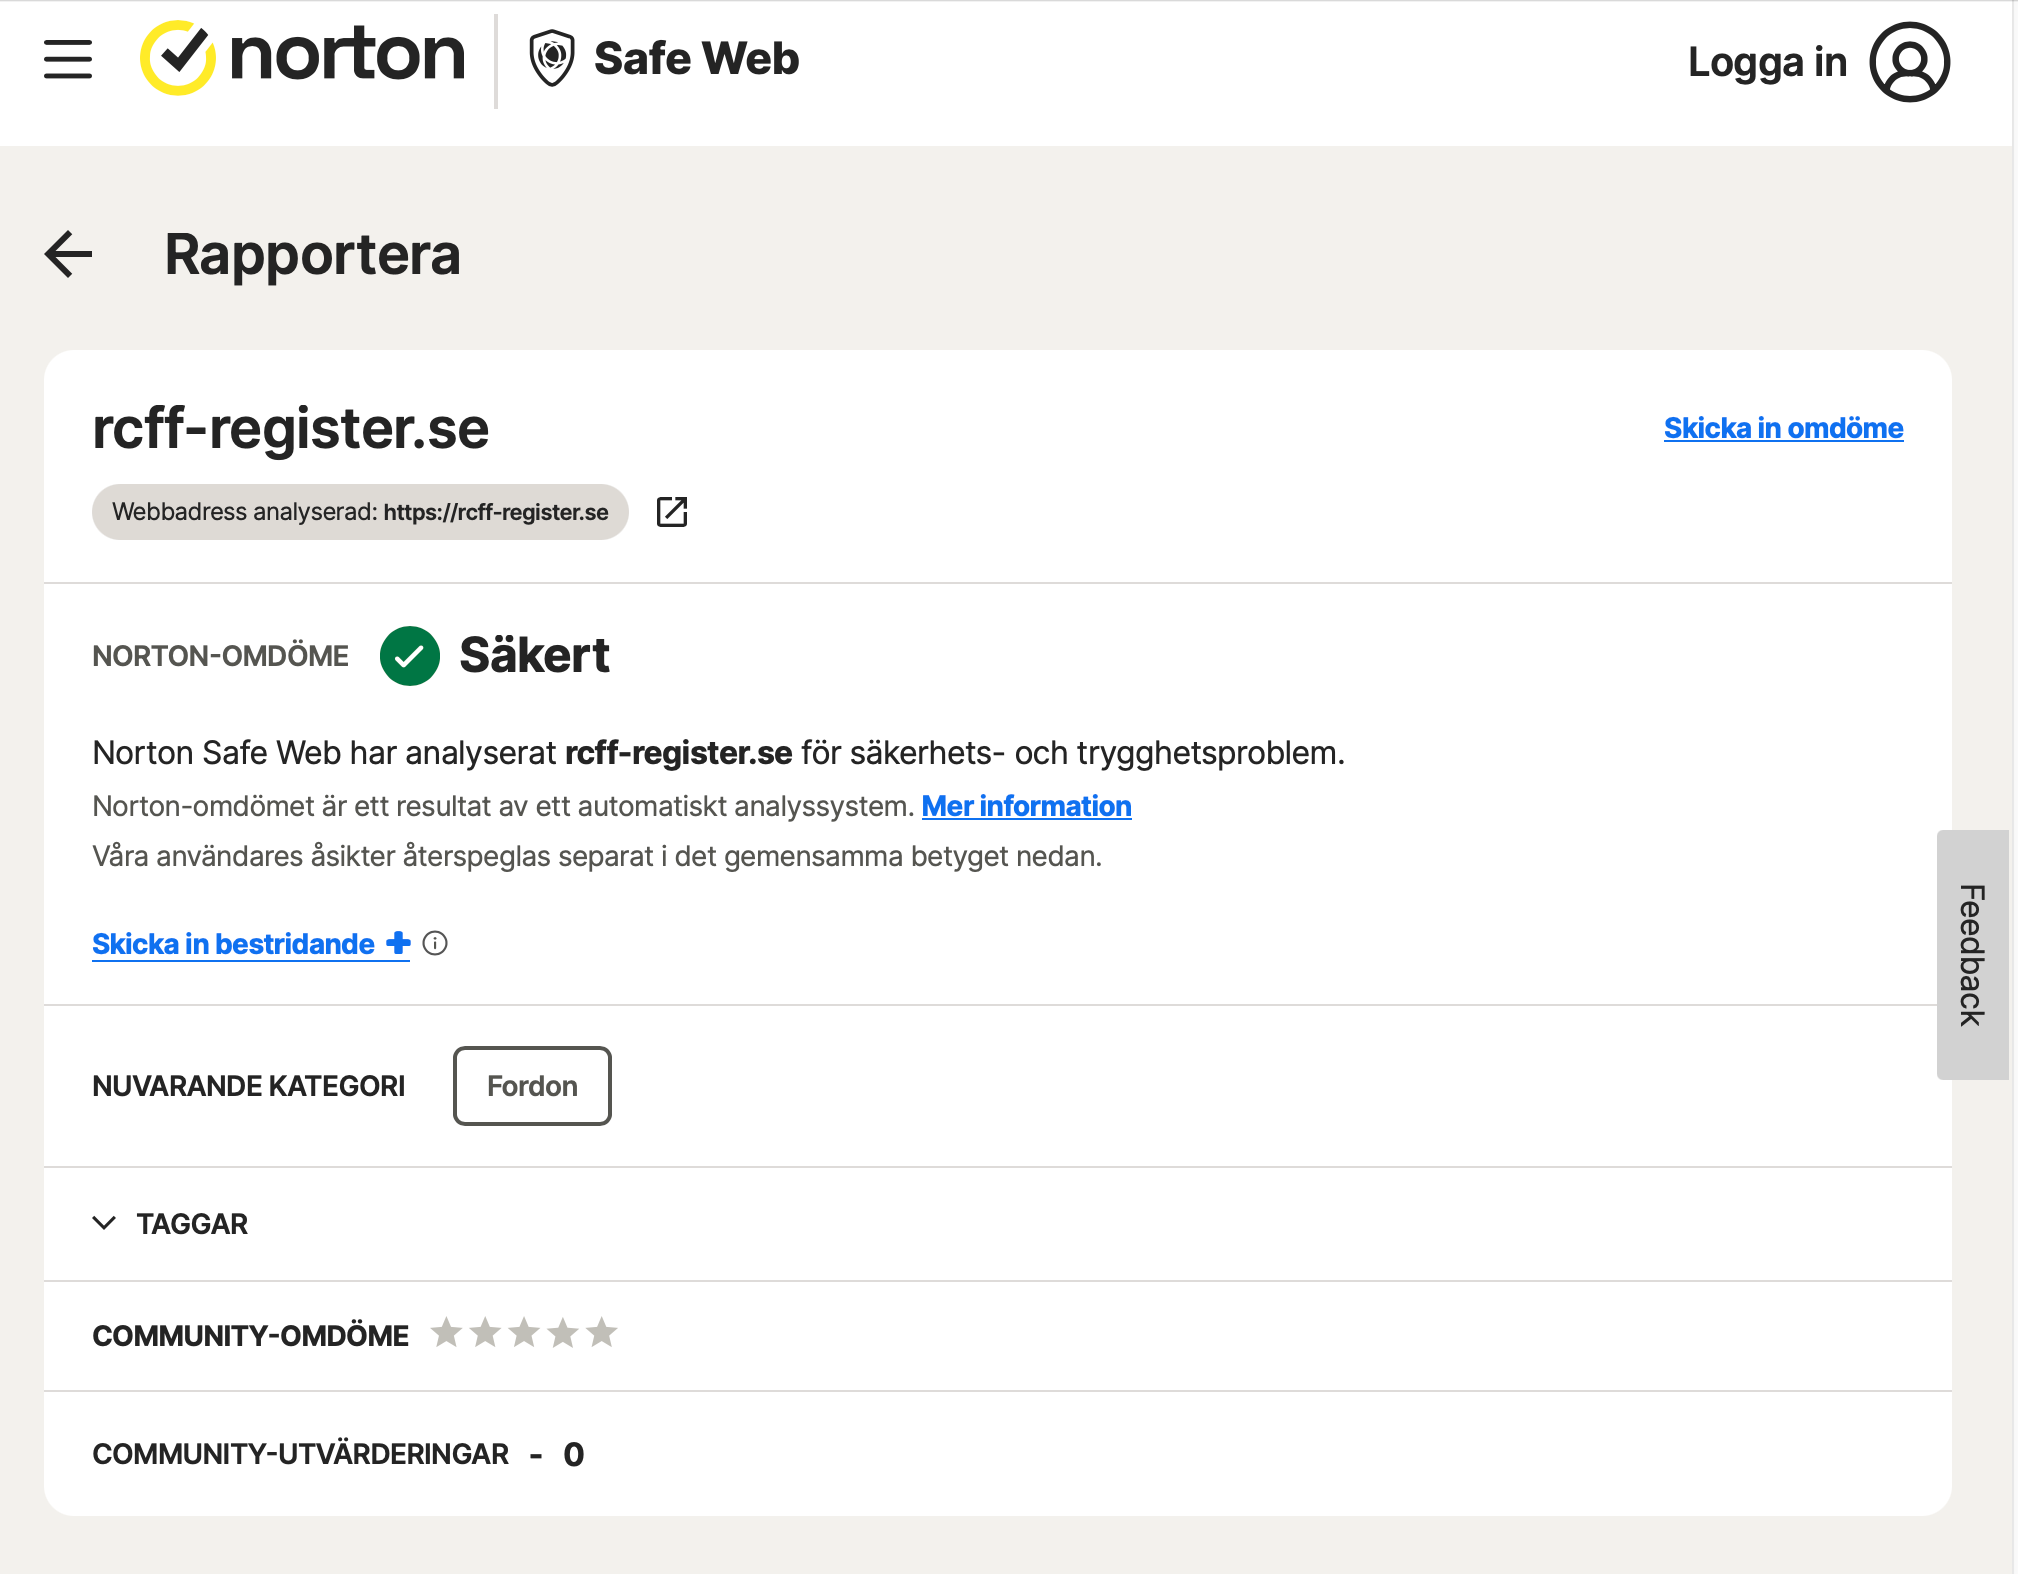Click the Skicka in bestridande link
Screen dimensions: 2018x1574
point(233,944)
